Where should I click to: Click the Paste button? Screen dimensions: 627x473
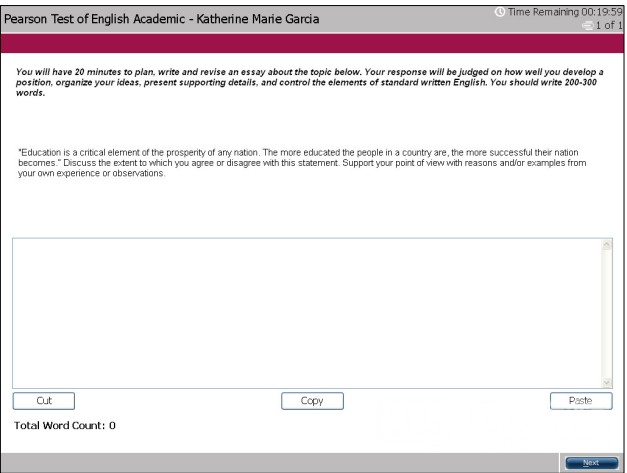click(x=581, y=401)
